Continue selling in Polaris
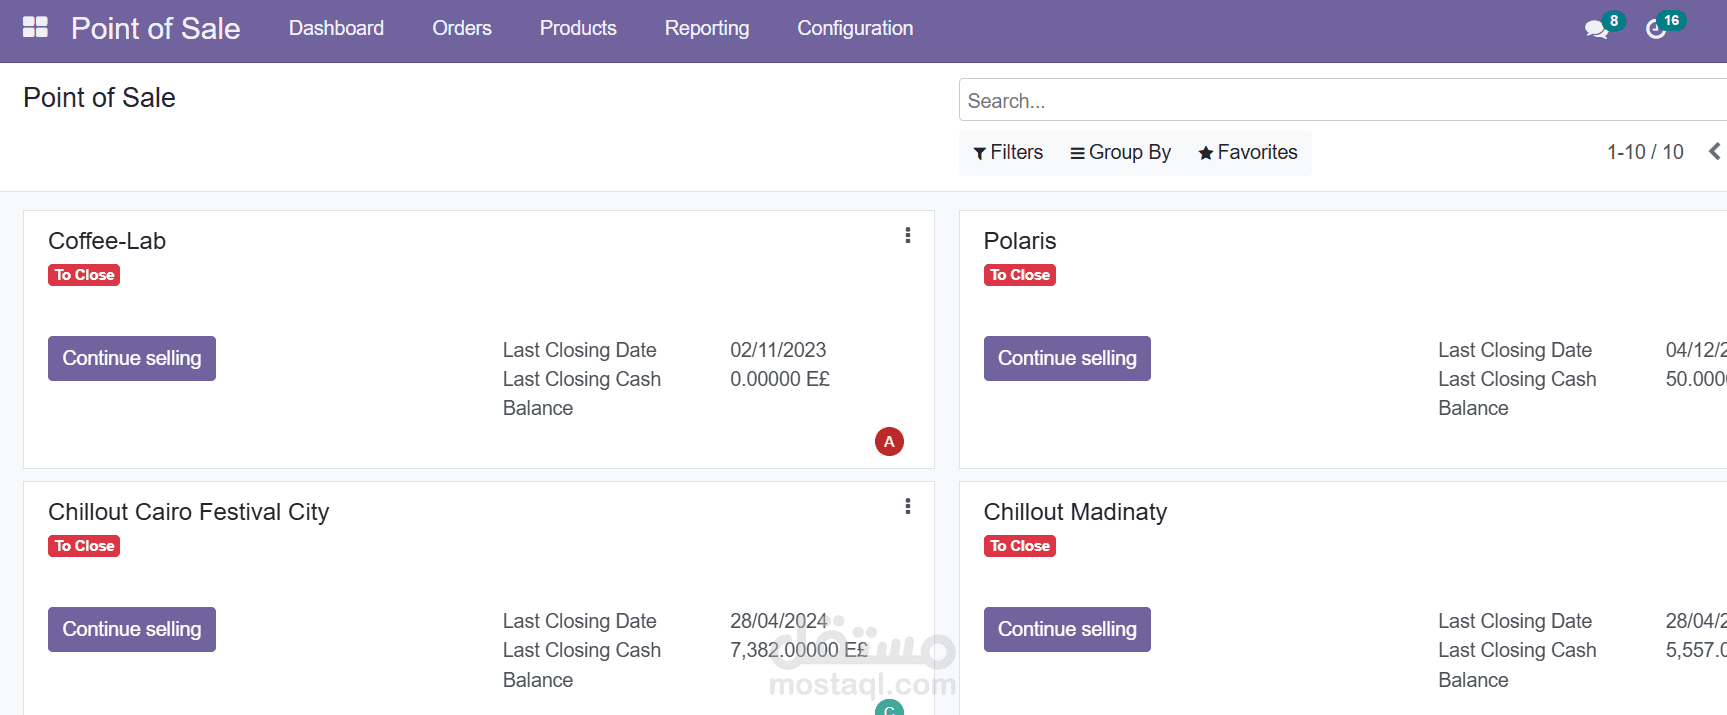Image resolution: width=1727 pixels, height=715 pixels. tap(1067, 358)
